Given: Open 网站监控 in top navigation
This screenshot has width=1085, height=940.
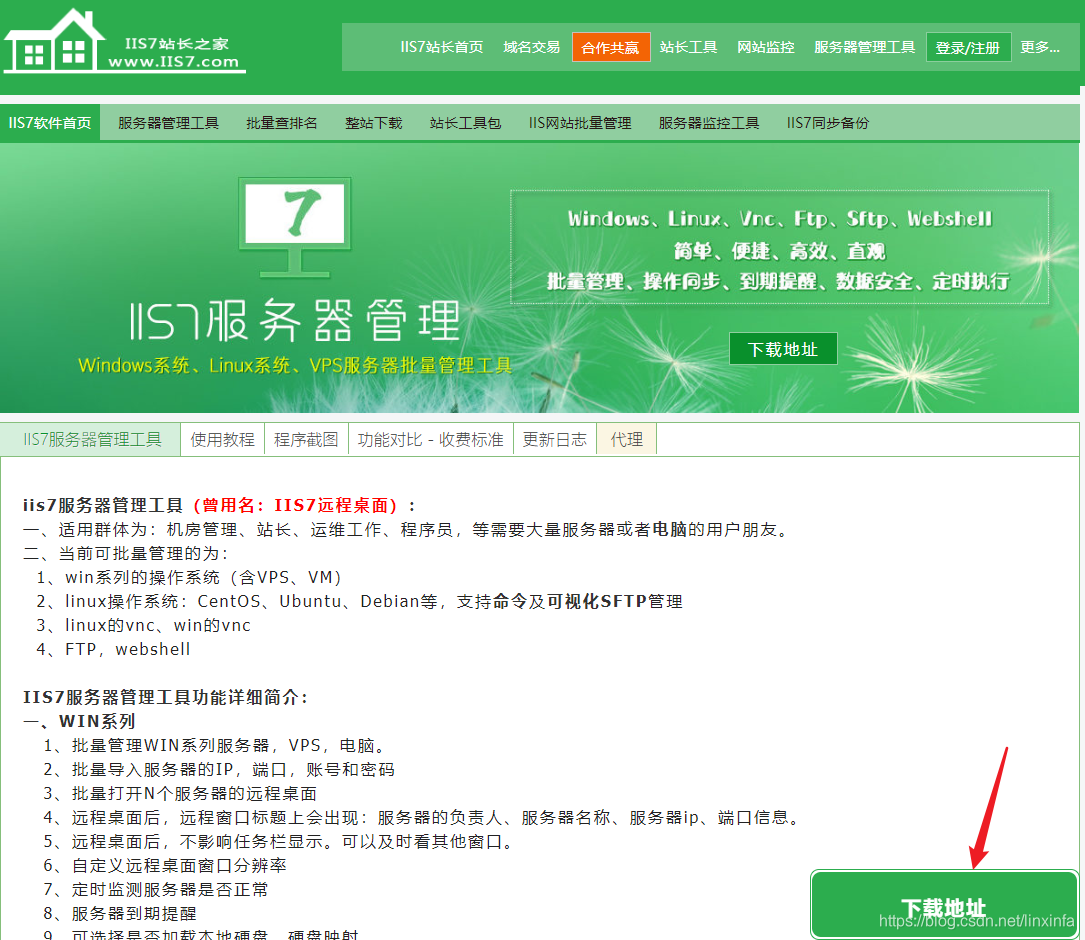Looking at the screenshot, I should click(x=765, y=47).
